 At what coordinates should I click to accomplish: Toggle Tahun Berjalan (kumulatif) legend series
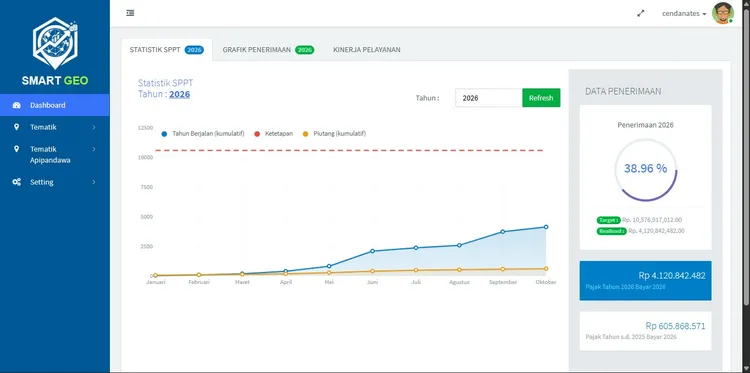(x=203, y=134)
